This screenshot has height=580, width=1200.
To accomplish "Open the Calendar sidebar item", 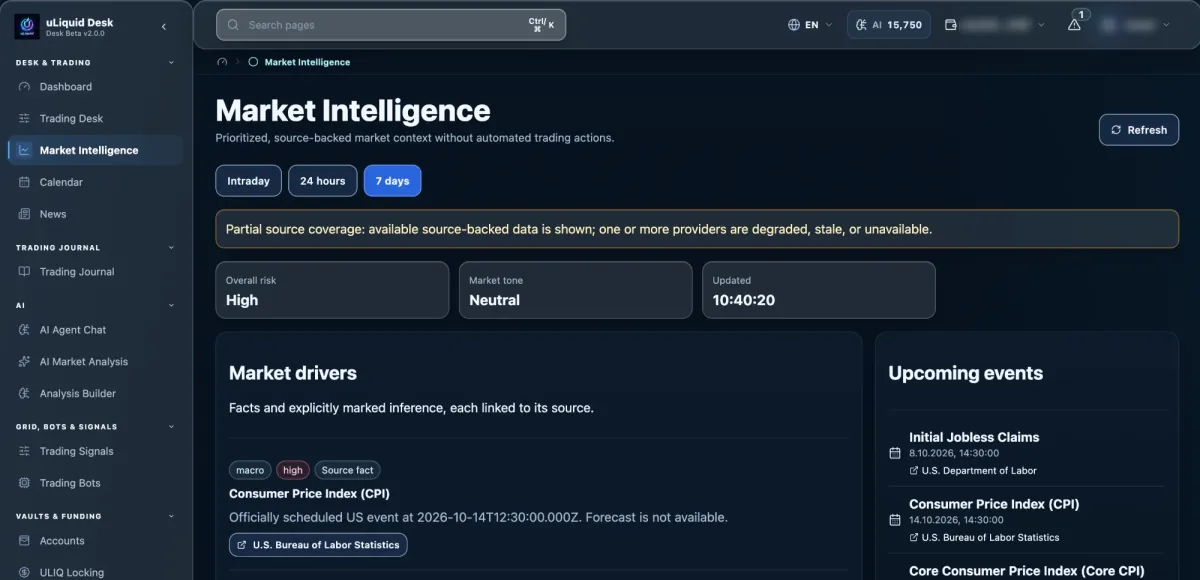I will pos(95,182).
